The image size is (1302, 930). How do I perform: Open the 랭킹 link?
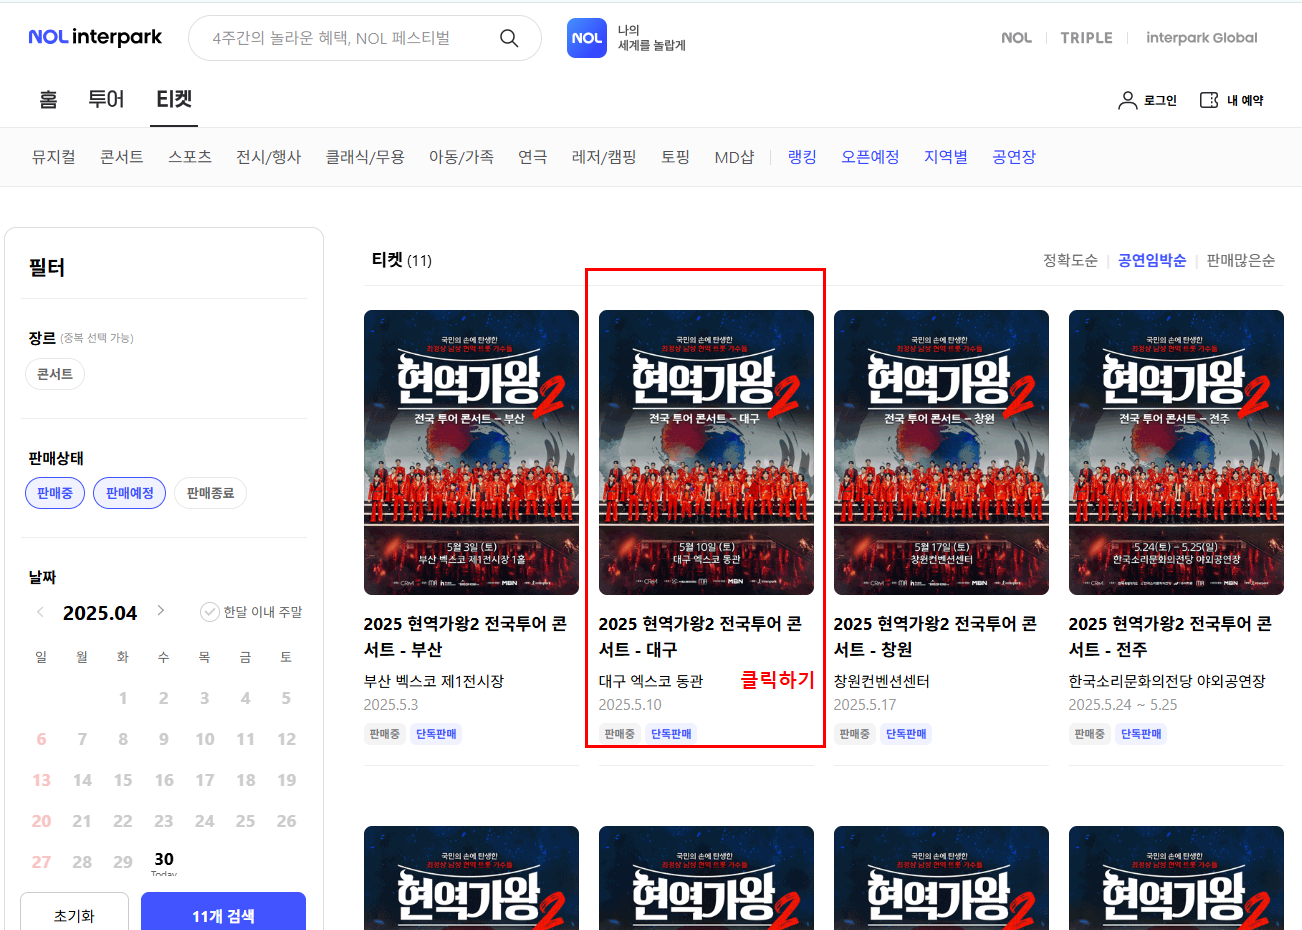click(x=802, y=157)
